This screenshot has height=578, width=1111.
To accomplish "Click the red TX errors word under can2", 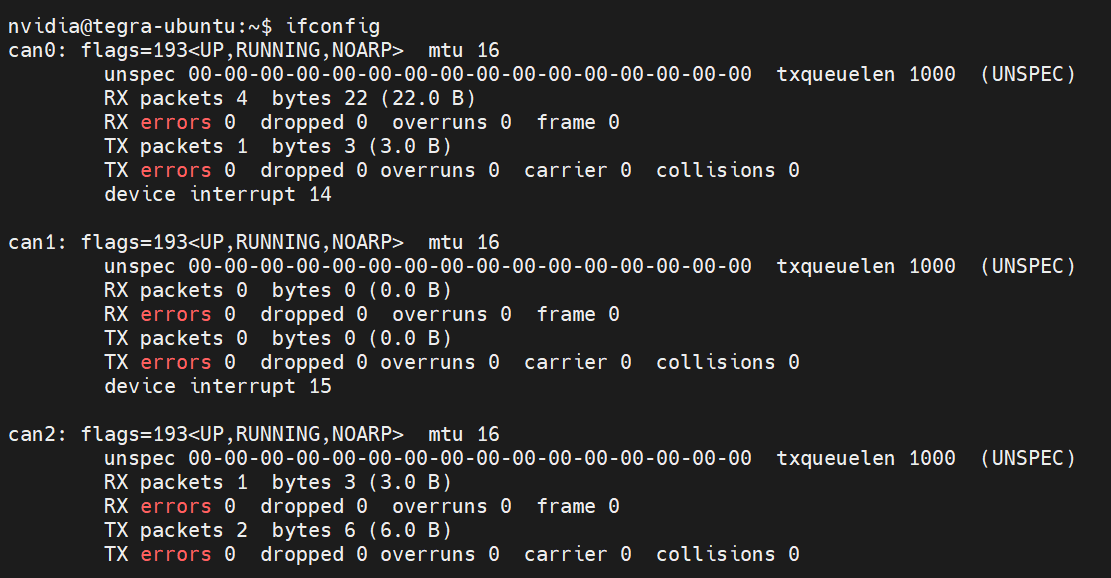I will tap(175, 554).
